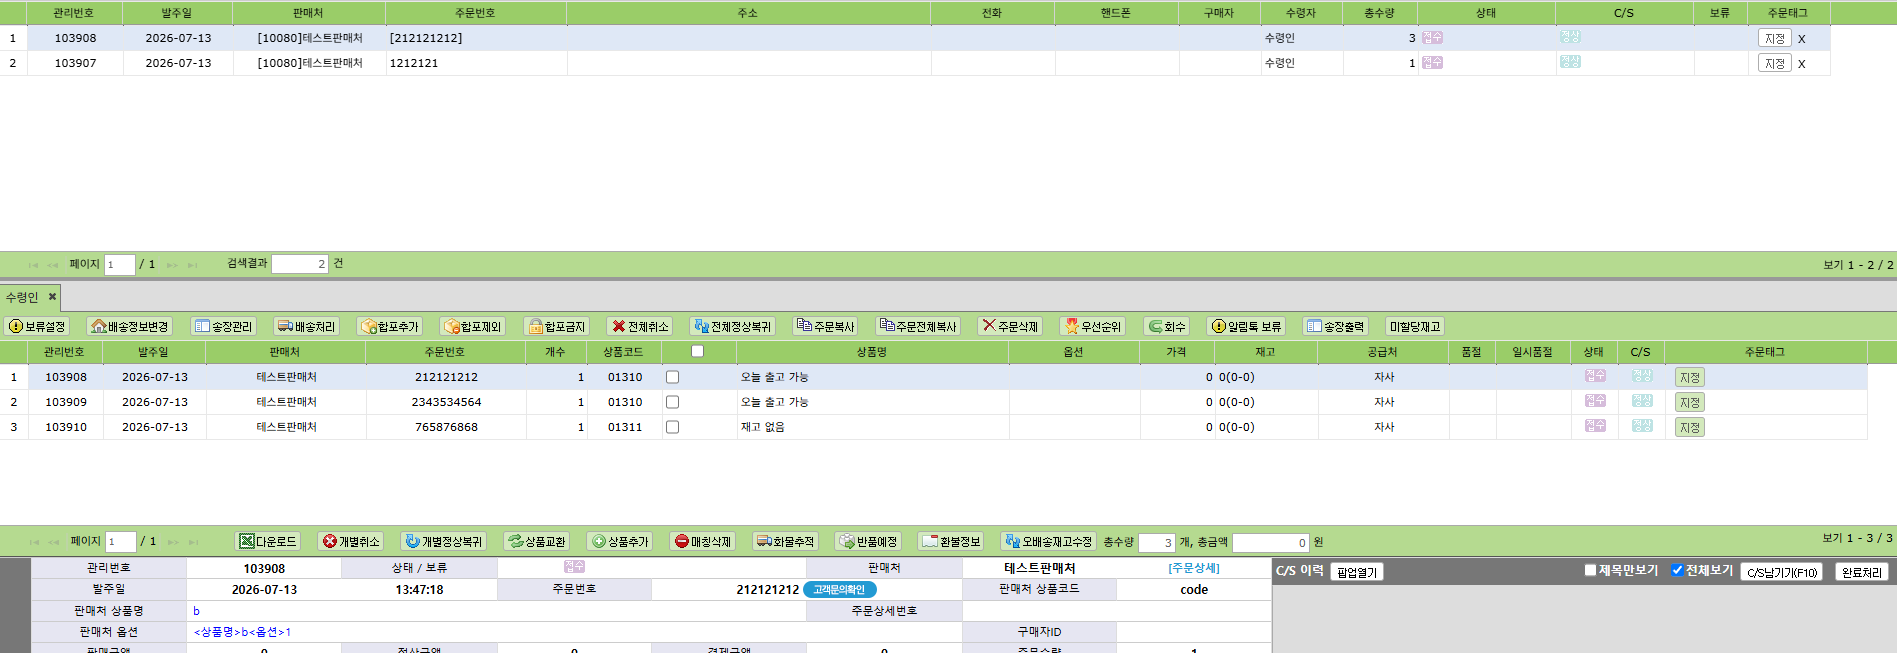
Task: Click 주문전체복사 copy entire order
Action: [x=918, y=326]
